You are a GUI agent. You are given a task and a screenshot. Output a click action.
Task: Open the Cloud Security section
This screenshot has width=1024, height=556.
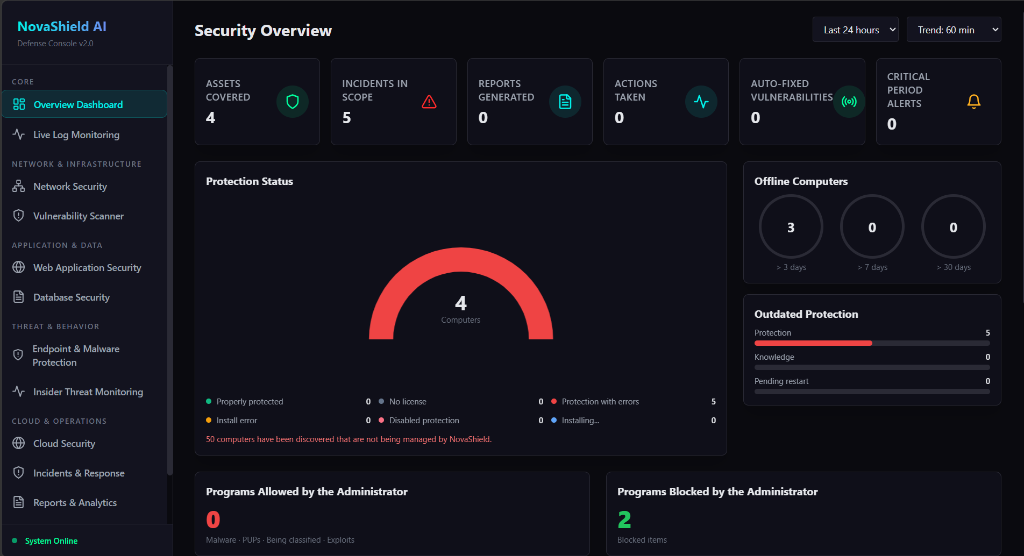click(x=84, y=443)
